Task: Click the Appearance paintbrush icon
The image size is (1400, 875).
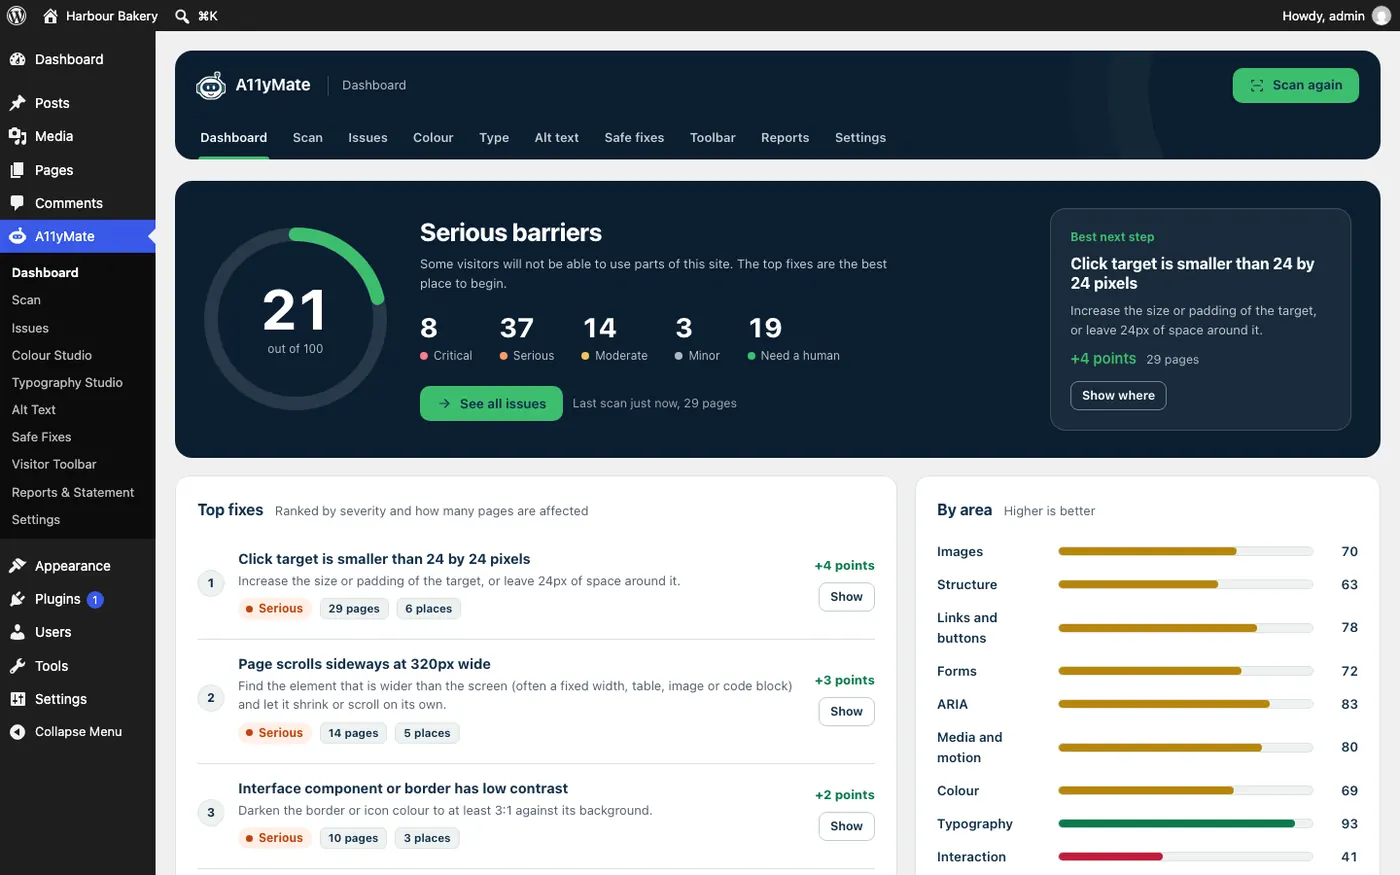Action: tap(17, 566)
